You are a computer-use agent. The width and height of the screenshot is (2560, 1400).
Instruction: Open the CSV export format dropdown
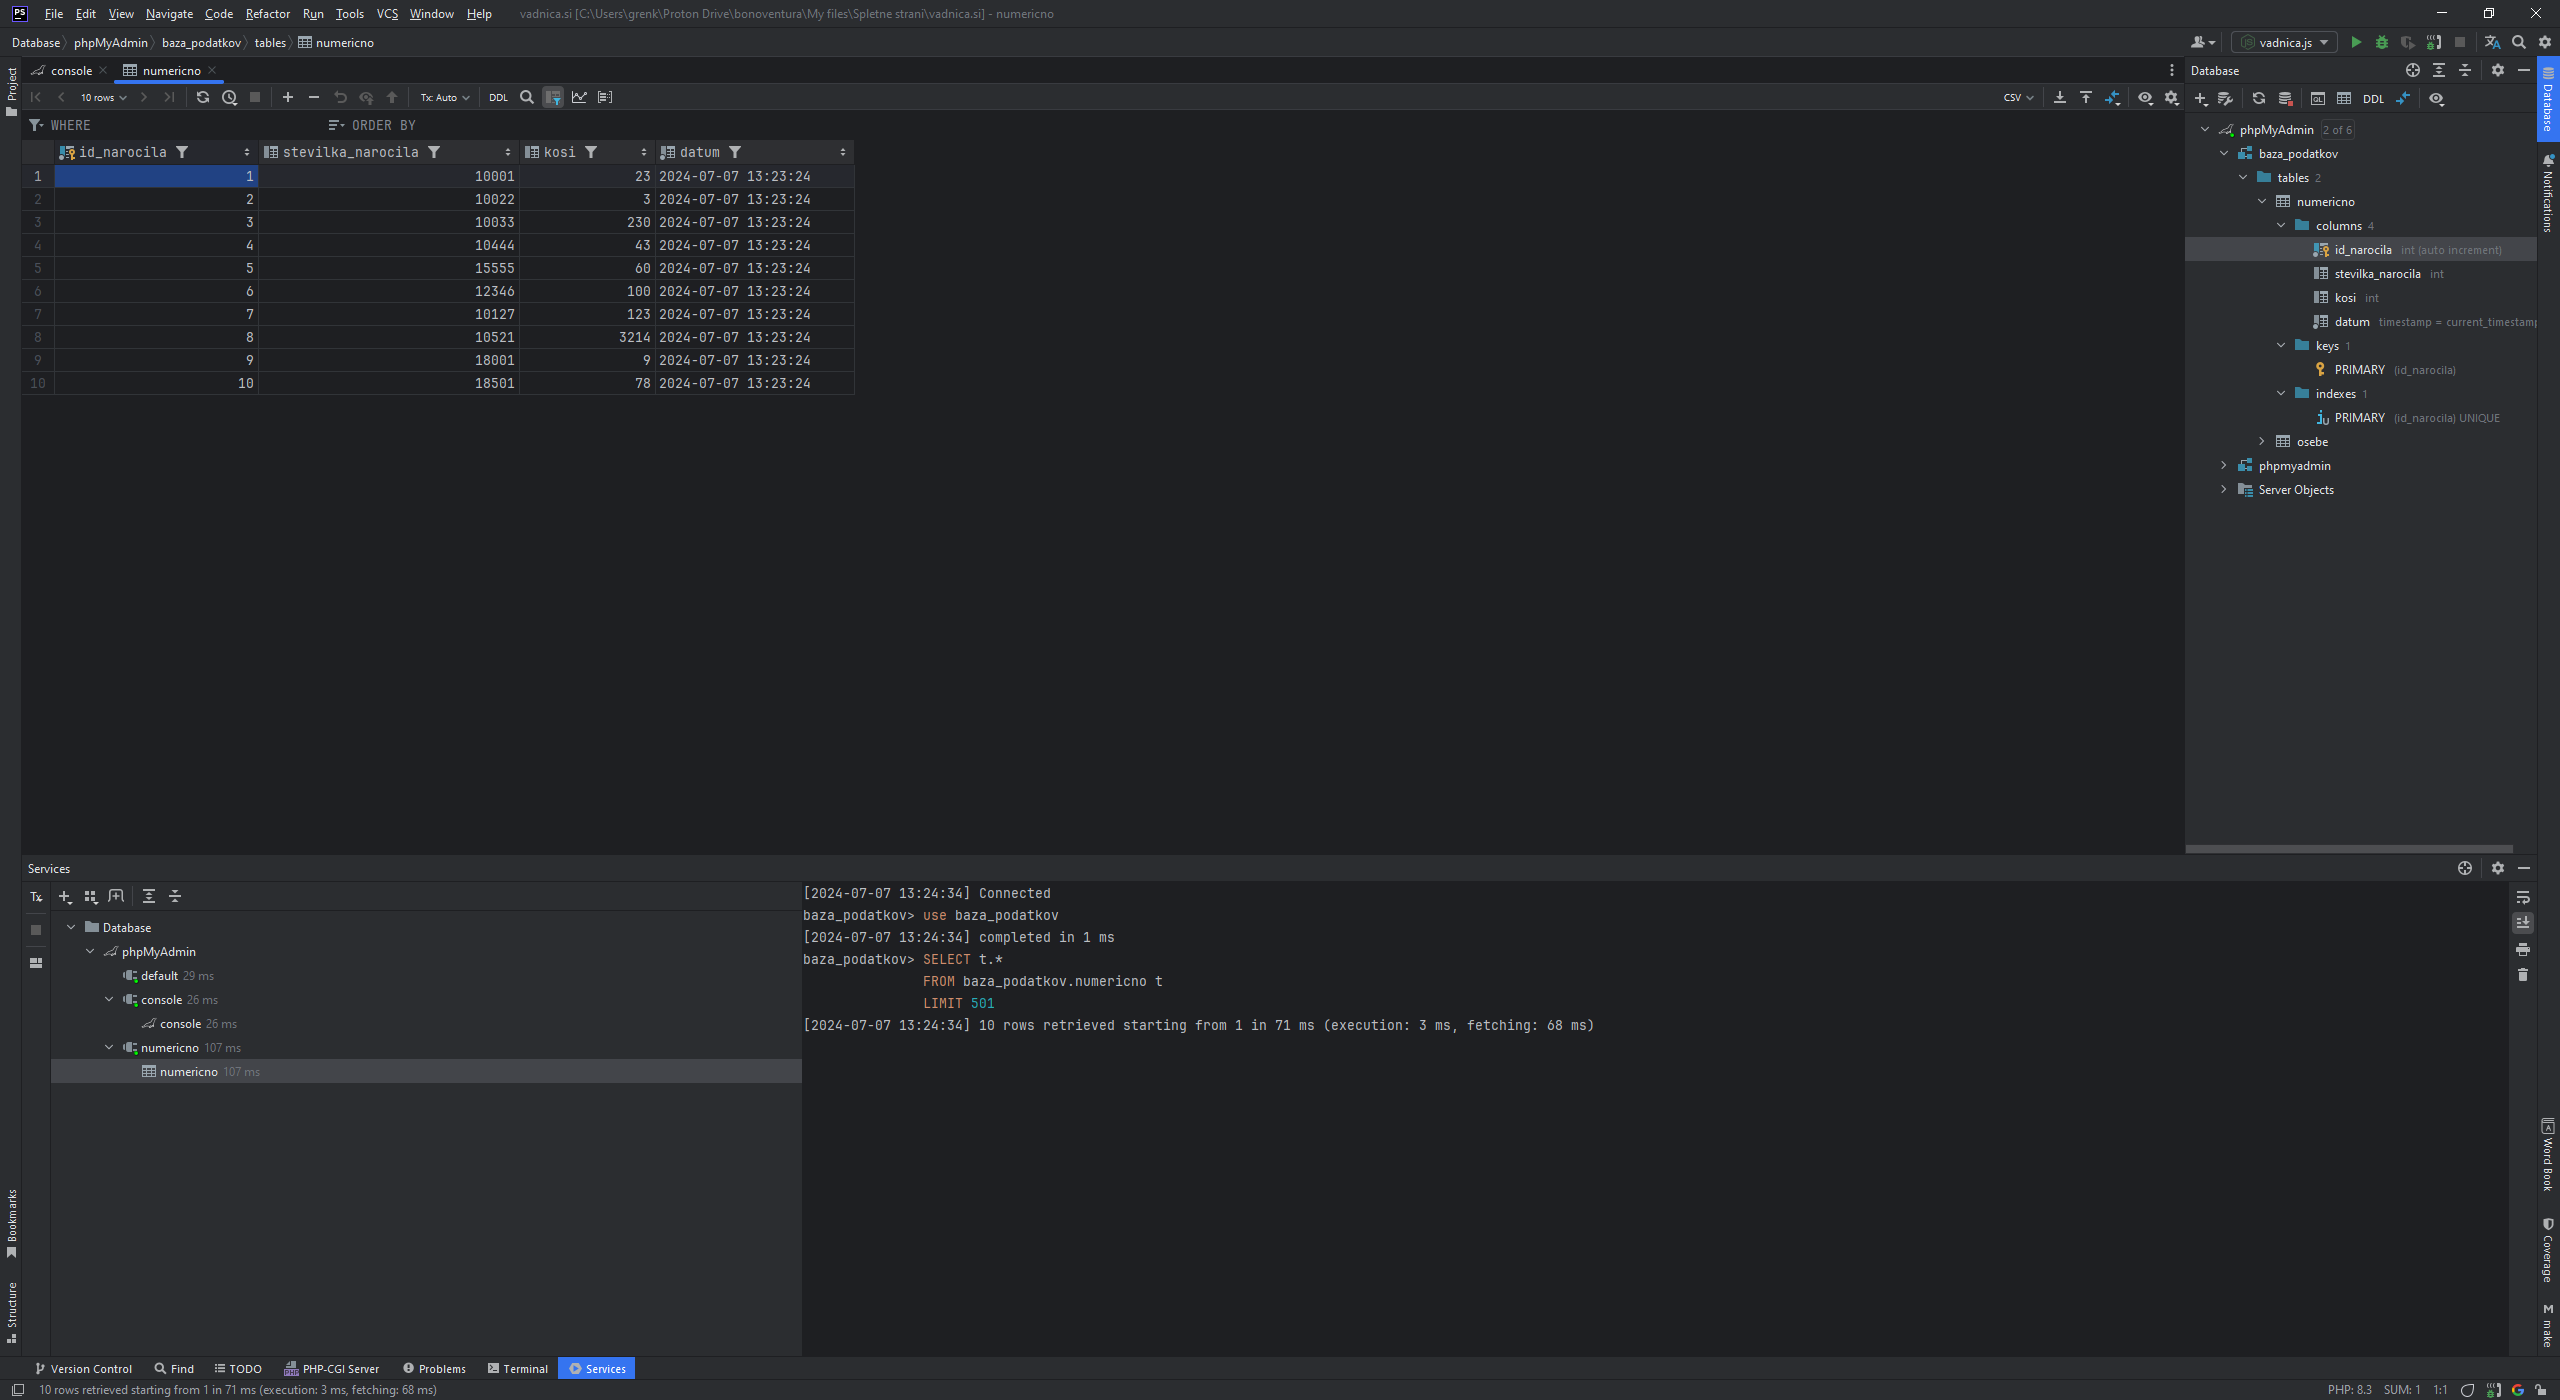point(2017,97)
